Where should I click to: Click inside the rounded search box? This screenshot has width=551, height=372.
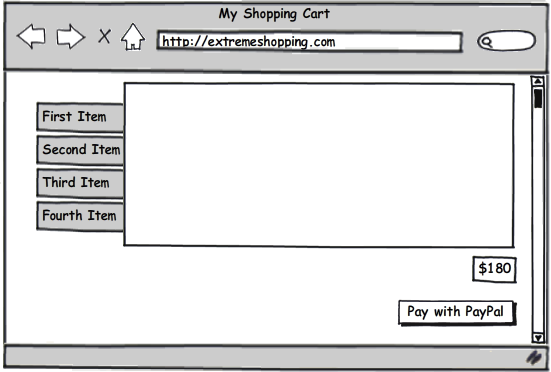tap(506, 41)
